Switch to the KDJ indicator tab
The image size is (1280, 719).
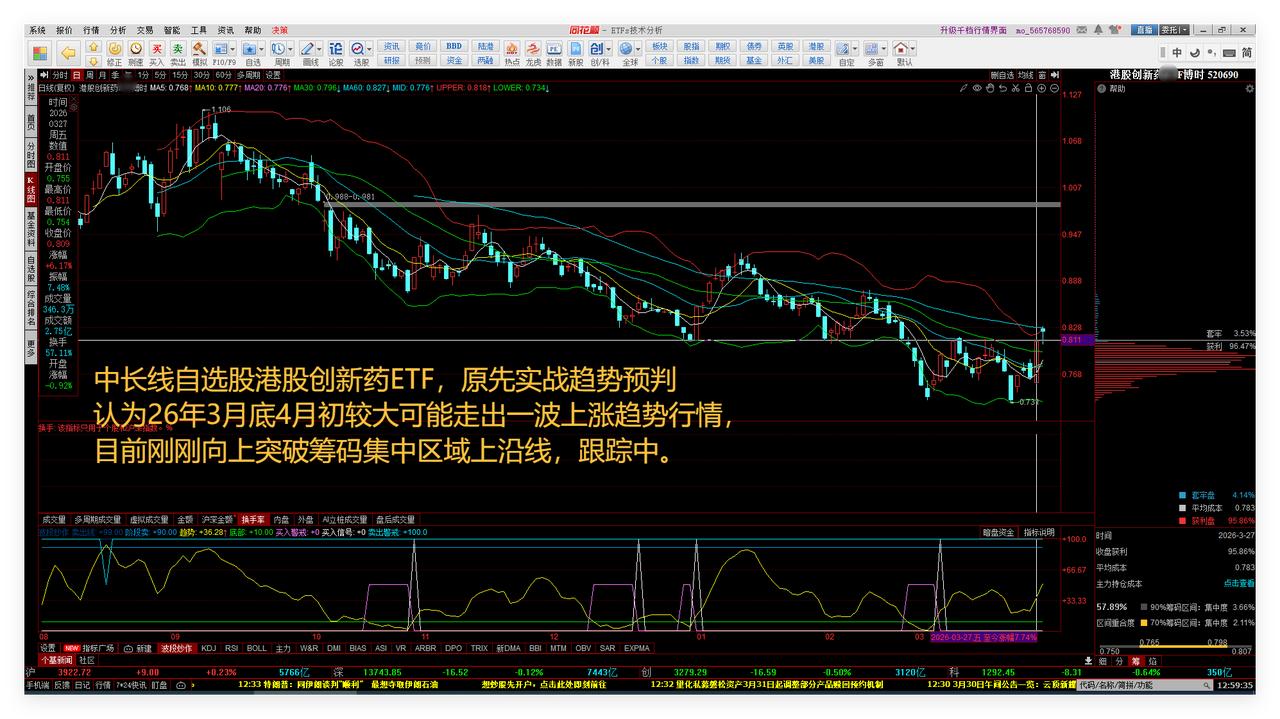[208, 648]
